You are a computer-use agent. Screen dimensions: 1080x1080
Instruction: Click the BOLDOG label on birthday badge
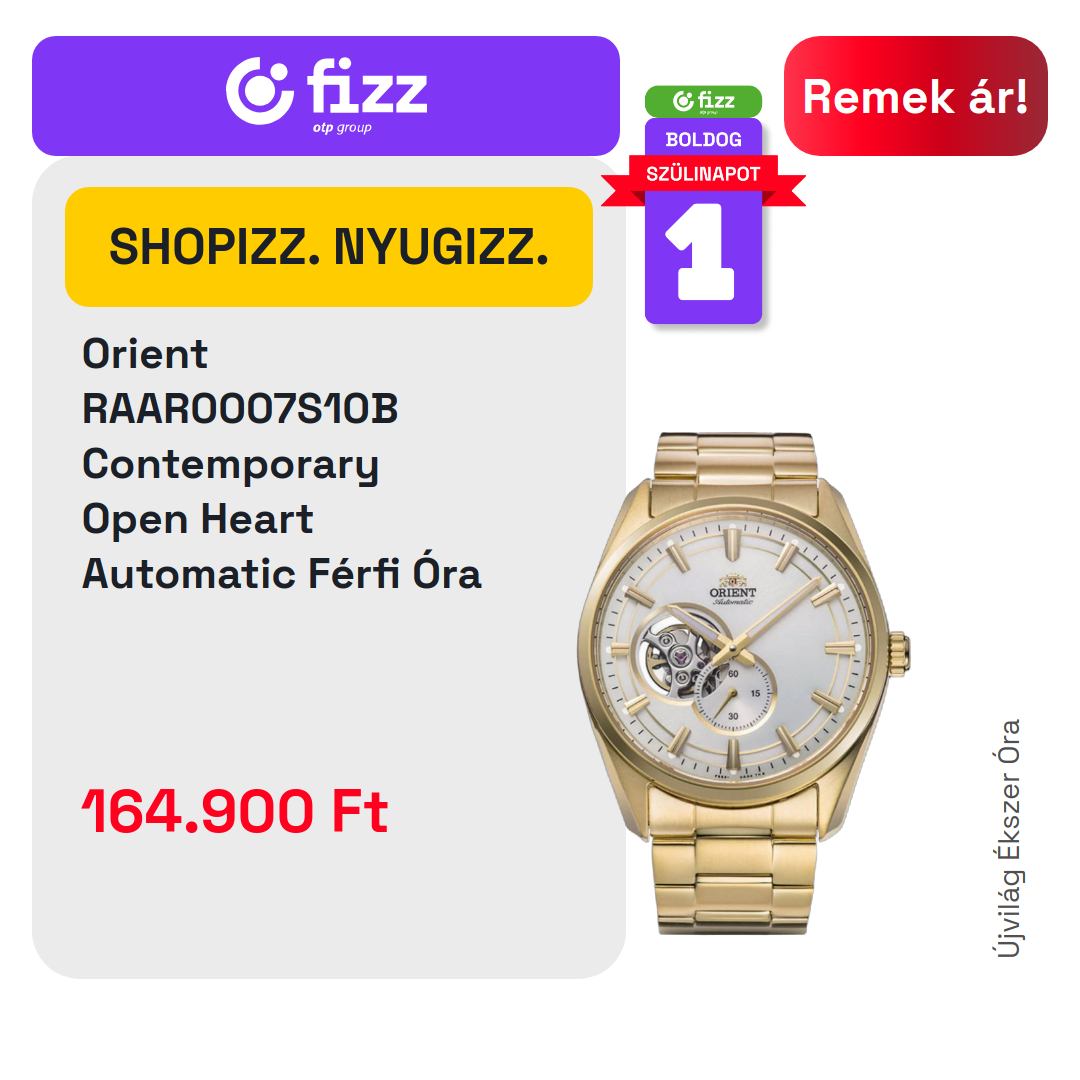[703, 140]
